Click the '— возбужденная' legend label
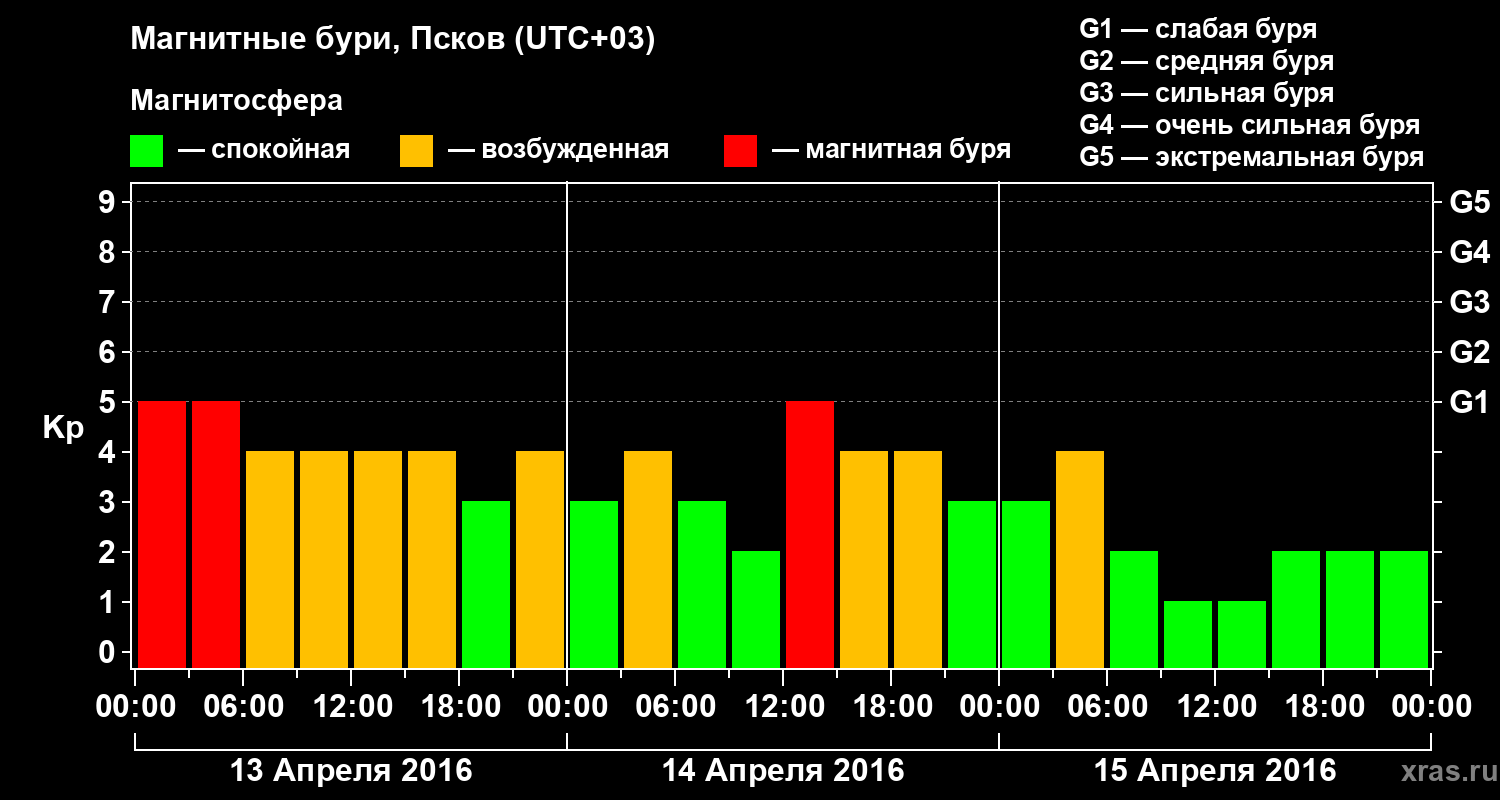Viewport: 1500px width, 800px height. (558, 150)
